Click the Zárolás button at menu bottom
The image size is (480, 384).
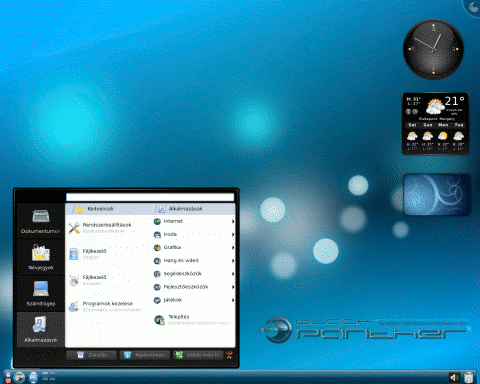[x=92, y=355]
